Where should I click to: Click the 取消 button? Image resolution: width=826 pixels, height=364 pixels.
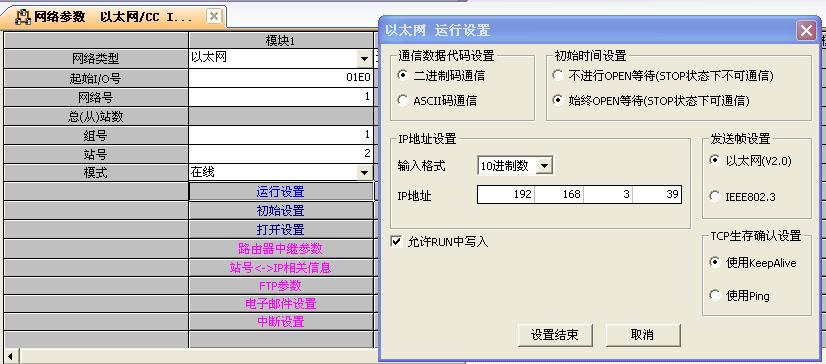point(643,335)
